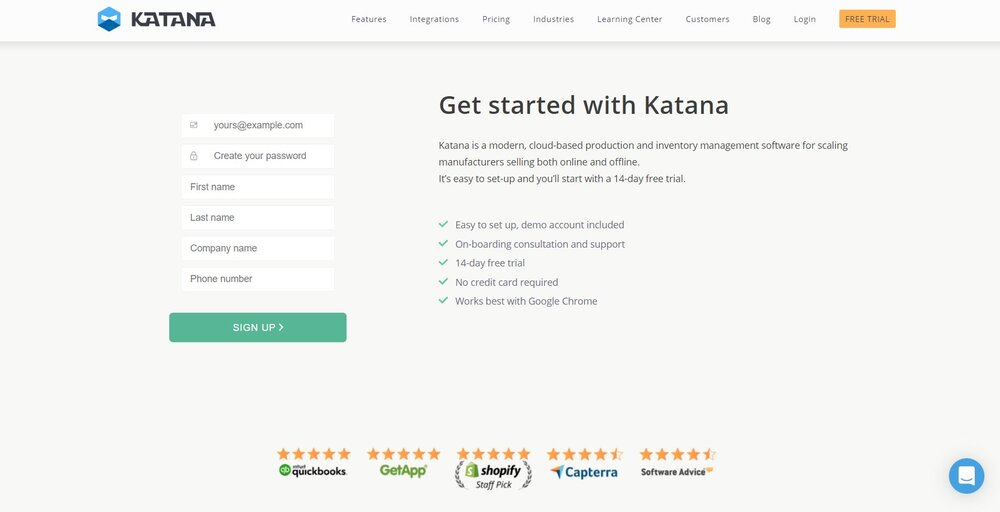The width and height of the screenshot is (1000, 512).
Task: Go to the Customers page
Action: pos(707,19)
